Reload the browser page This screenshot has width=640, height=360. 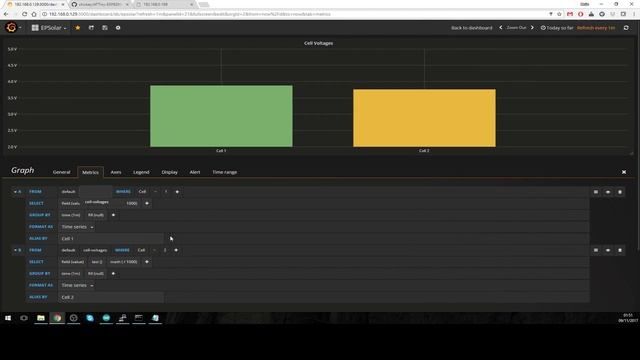pyautogui.click(x=24, y=14)
